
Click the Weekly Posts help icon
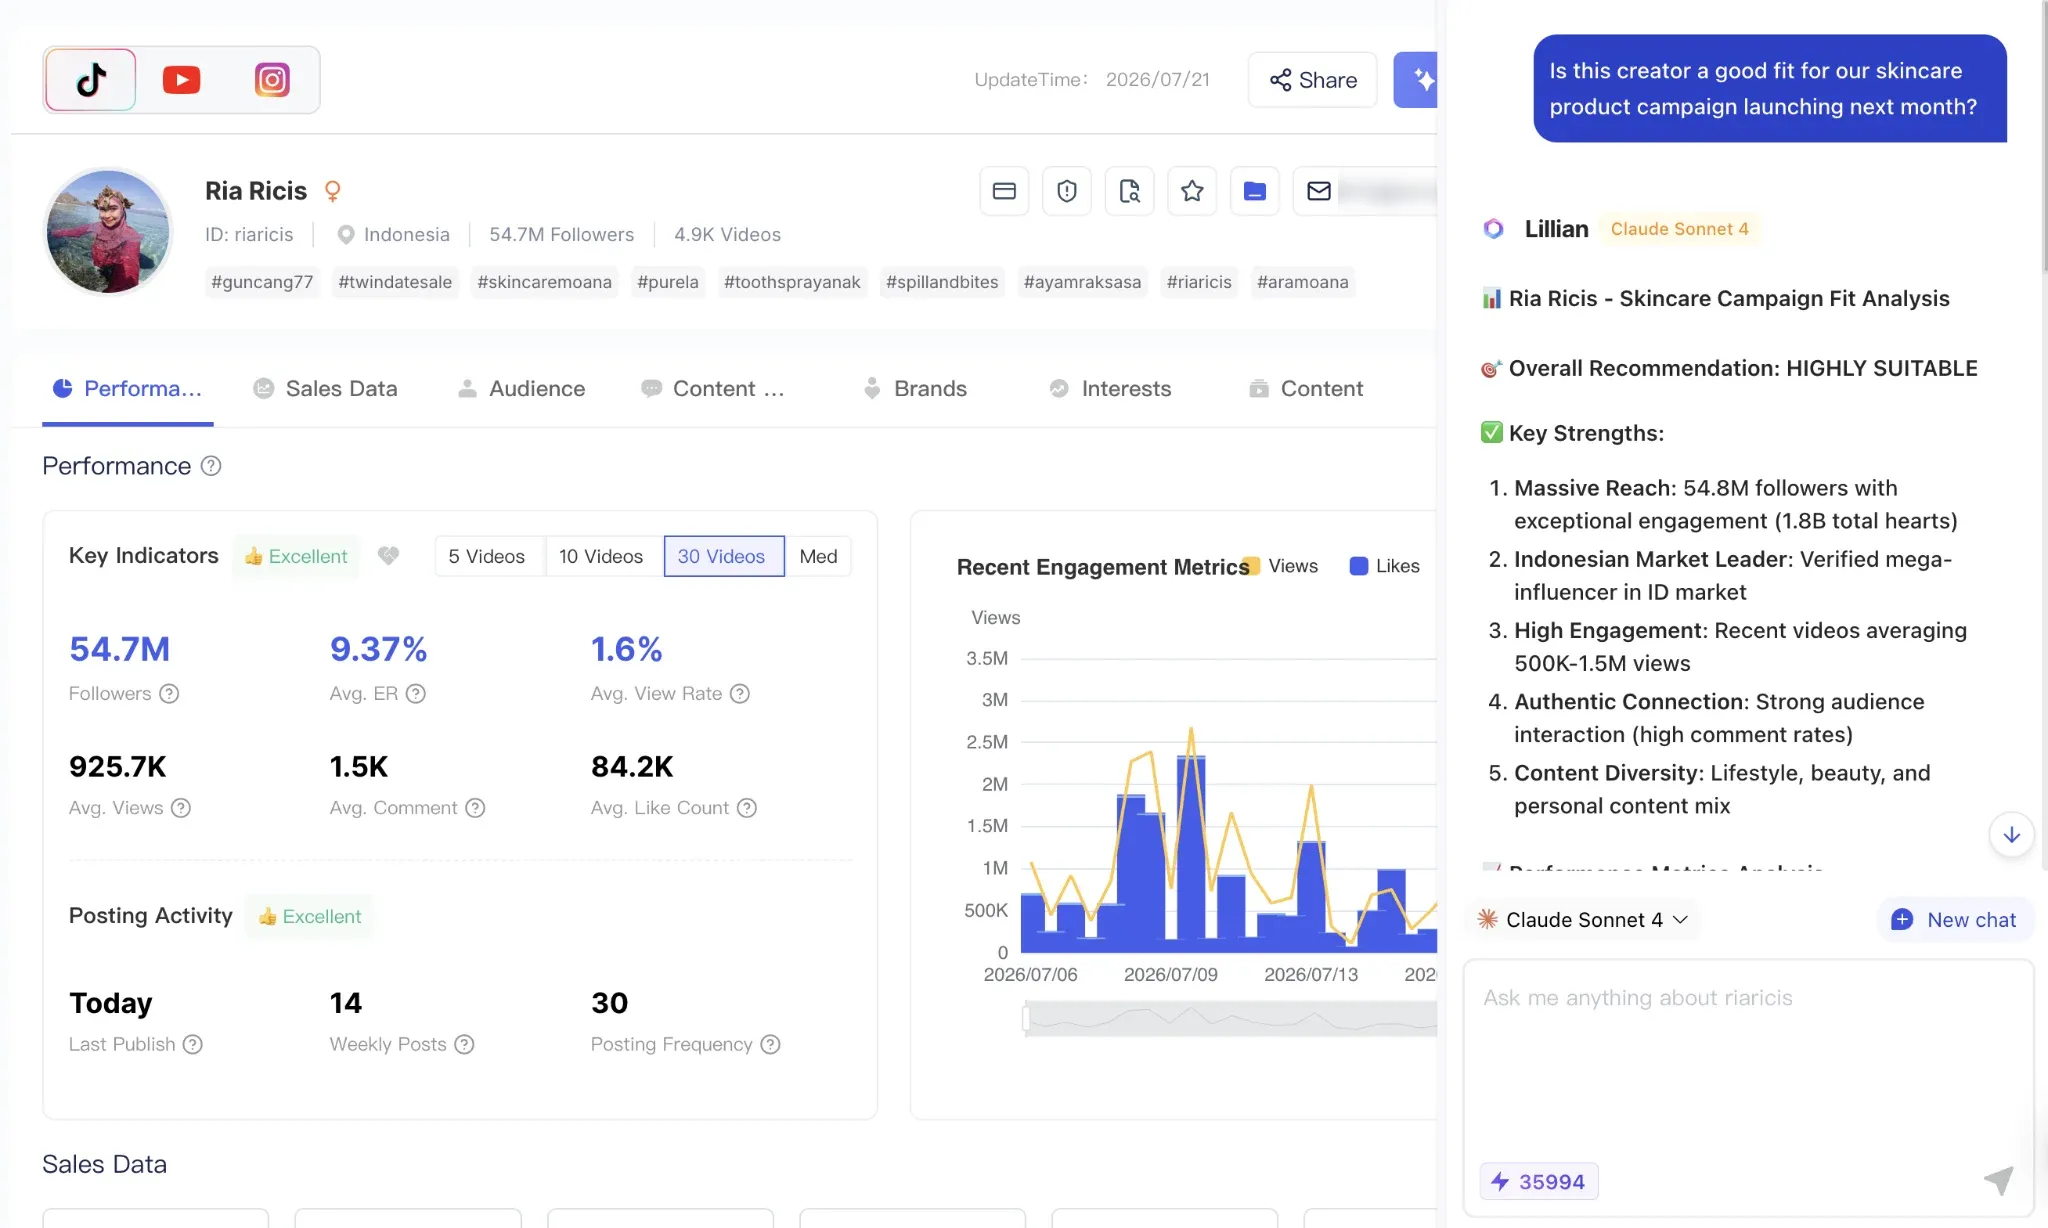tap(464, 1045)
